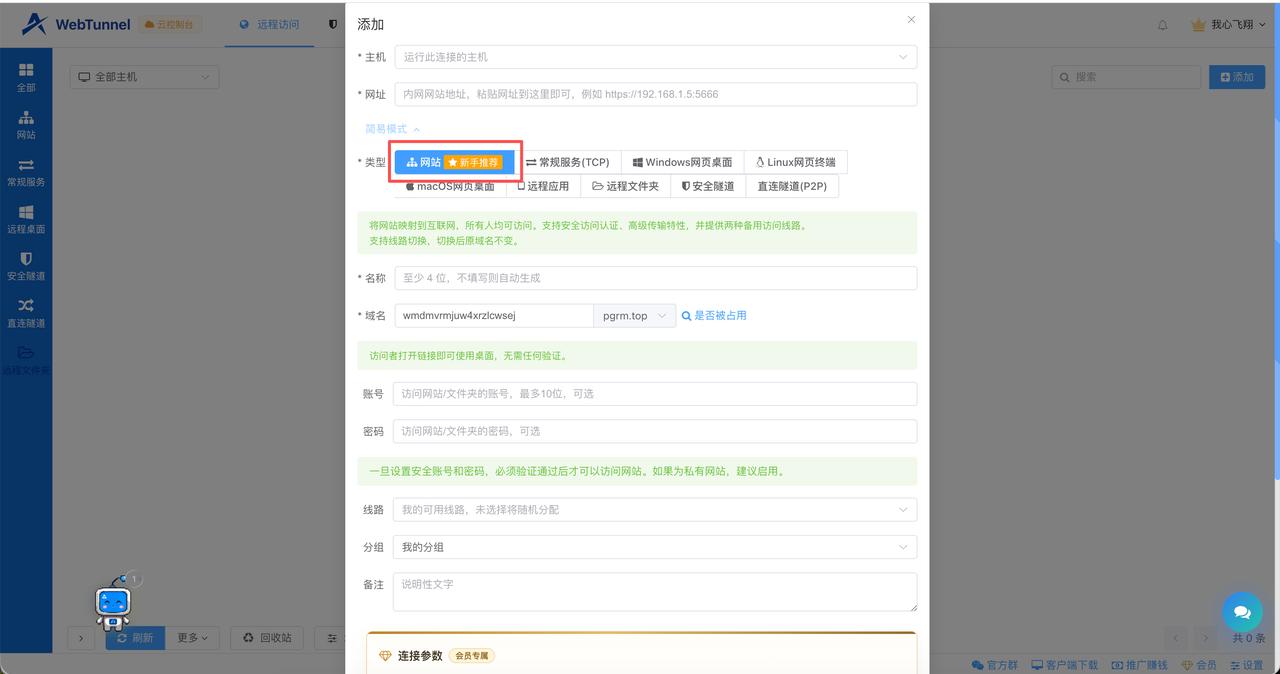Click the 会员专属 badge
The height and width of the screenshot is (674, 1280).
[x=472, y=656]
